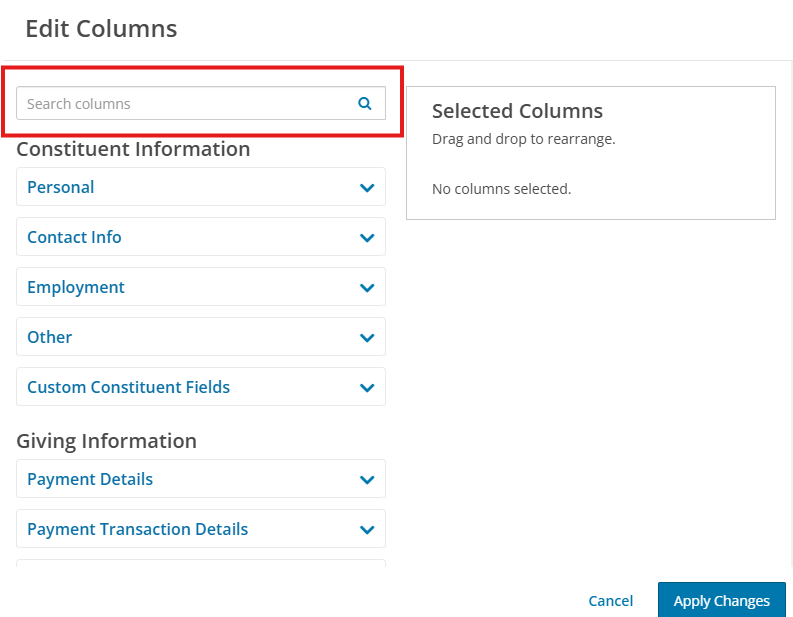This screenshot has height=617, width=793.
Task: Open the Custom Constituent Fields label
Action: coord(128,387)
